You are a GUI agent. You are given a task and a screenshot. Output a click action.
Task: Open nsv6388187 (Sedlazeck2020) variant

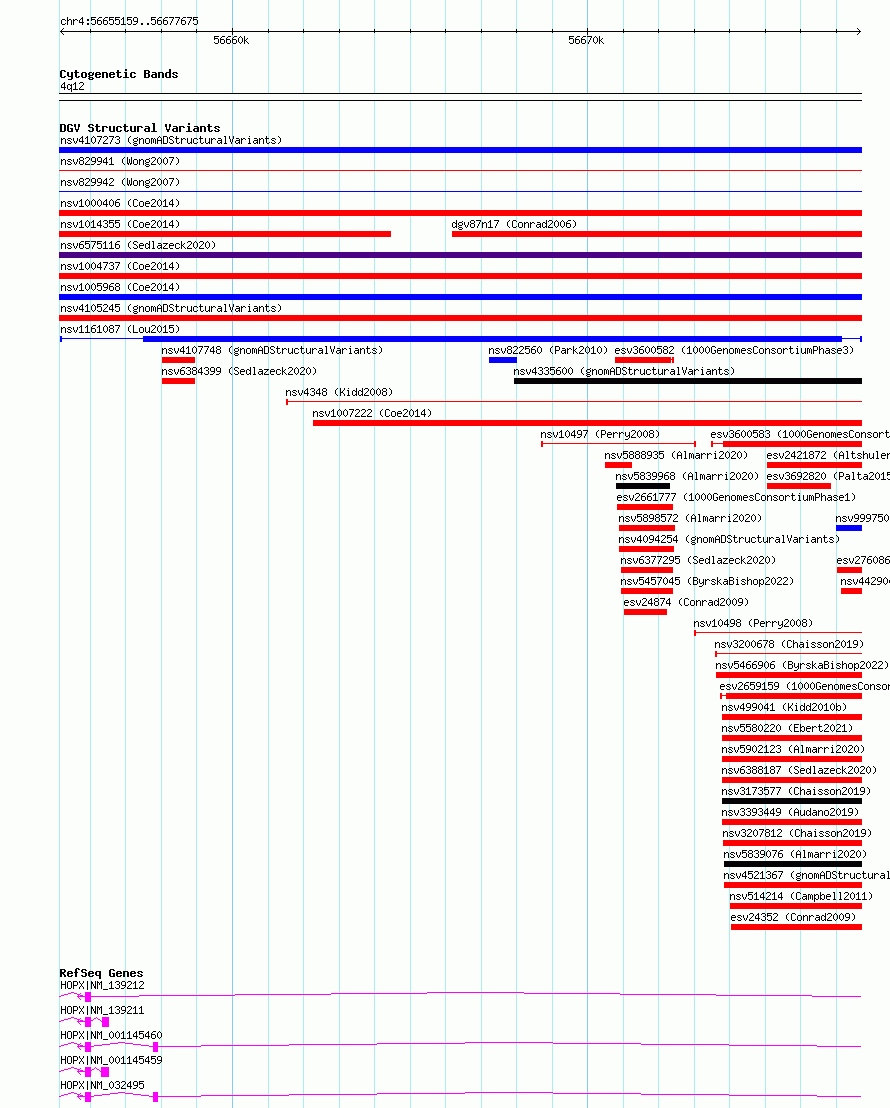point(800,771)
